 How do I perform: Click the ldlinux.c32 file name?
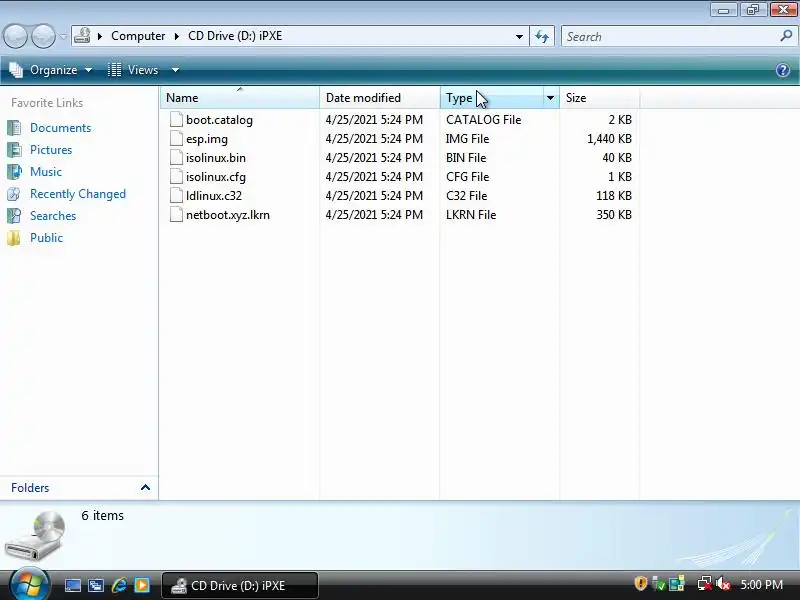coord(214,196)
